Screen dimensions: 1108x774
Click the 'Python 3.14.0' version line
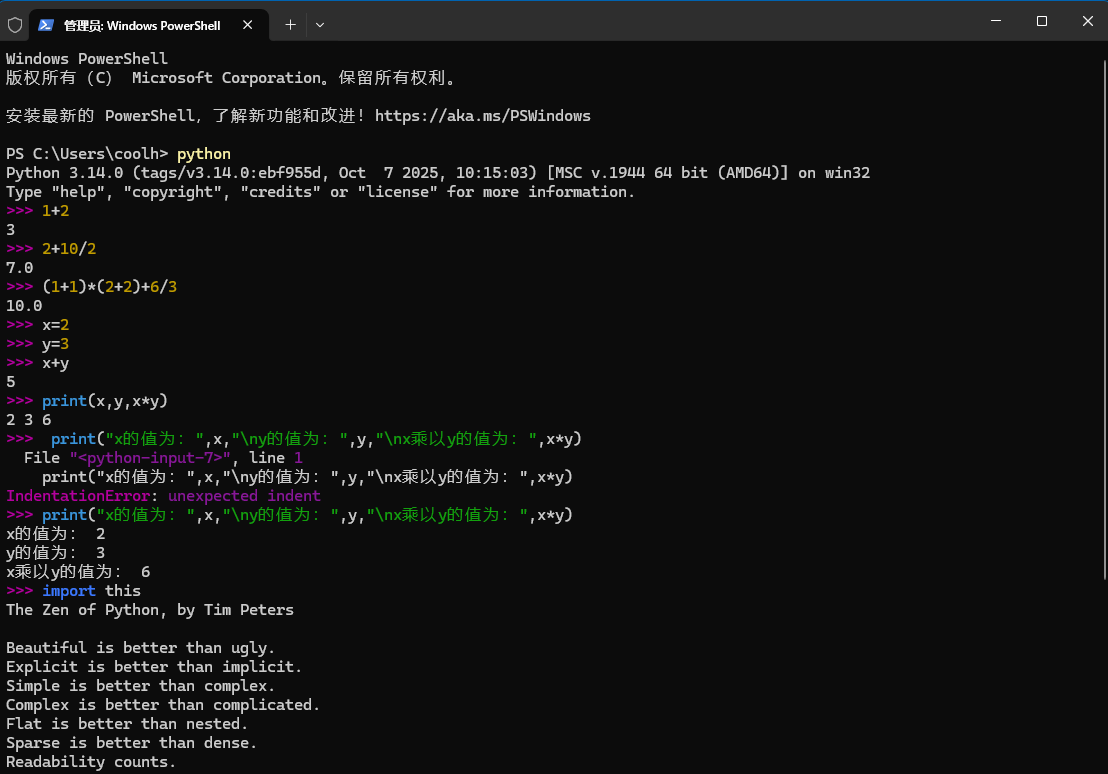pyautogui.click(x=438, y=173)
